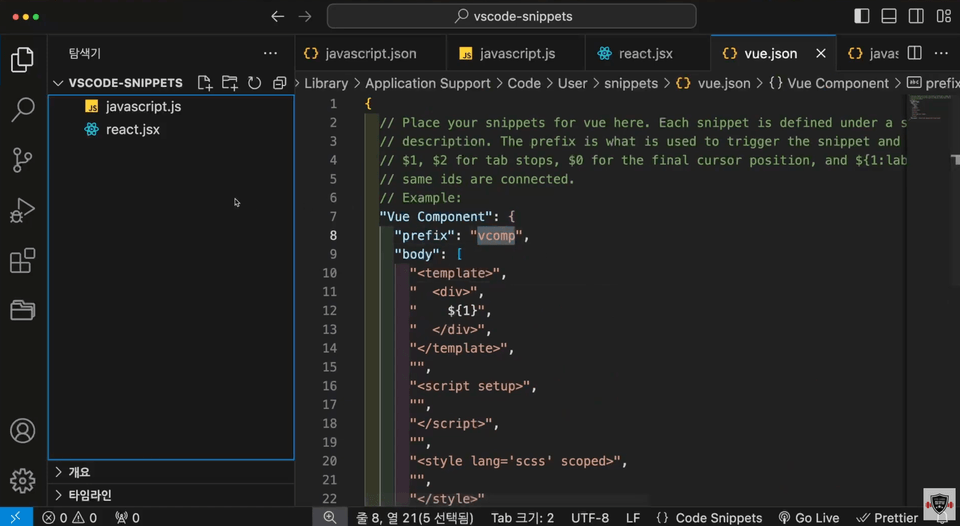960x526 pixels.
Task: Create a new file in VSCODE-SNIPPETS
Action: 204,83
